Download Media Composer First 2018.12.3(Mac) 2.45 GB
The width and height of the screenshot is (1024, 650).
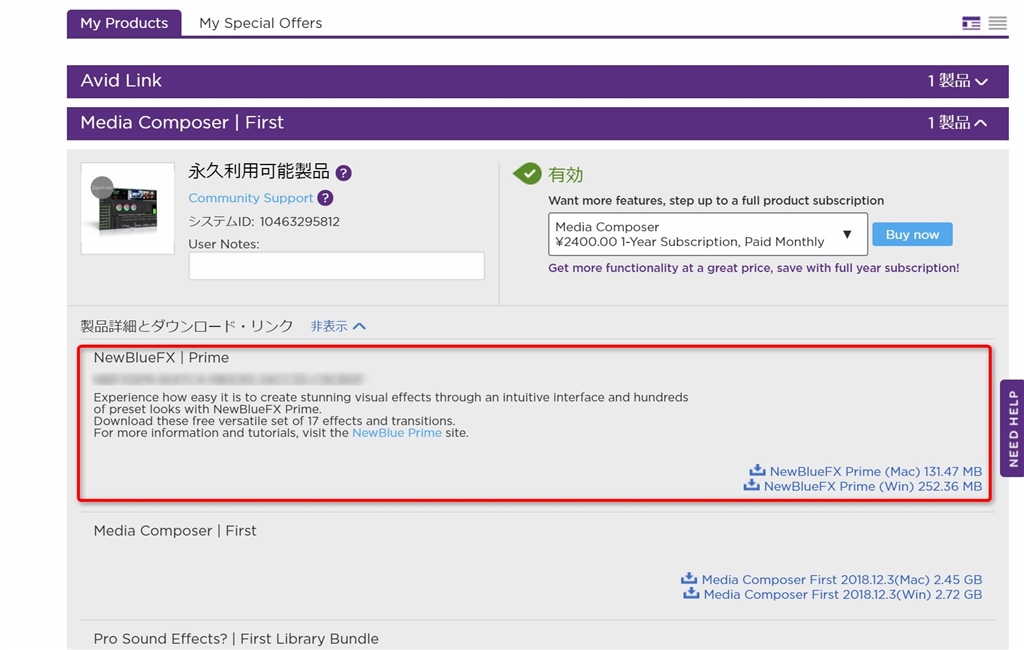842,579
